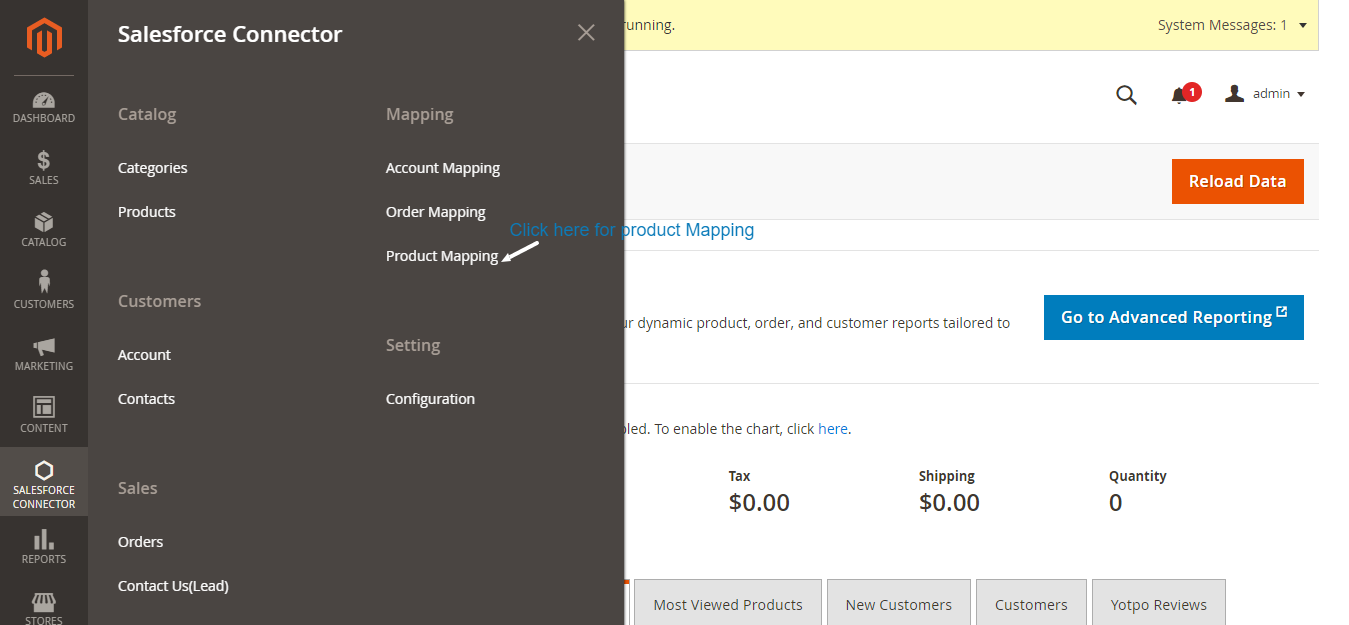
Task: Close the Salesforce Connector menu panel
Action: 586,32
